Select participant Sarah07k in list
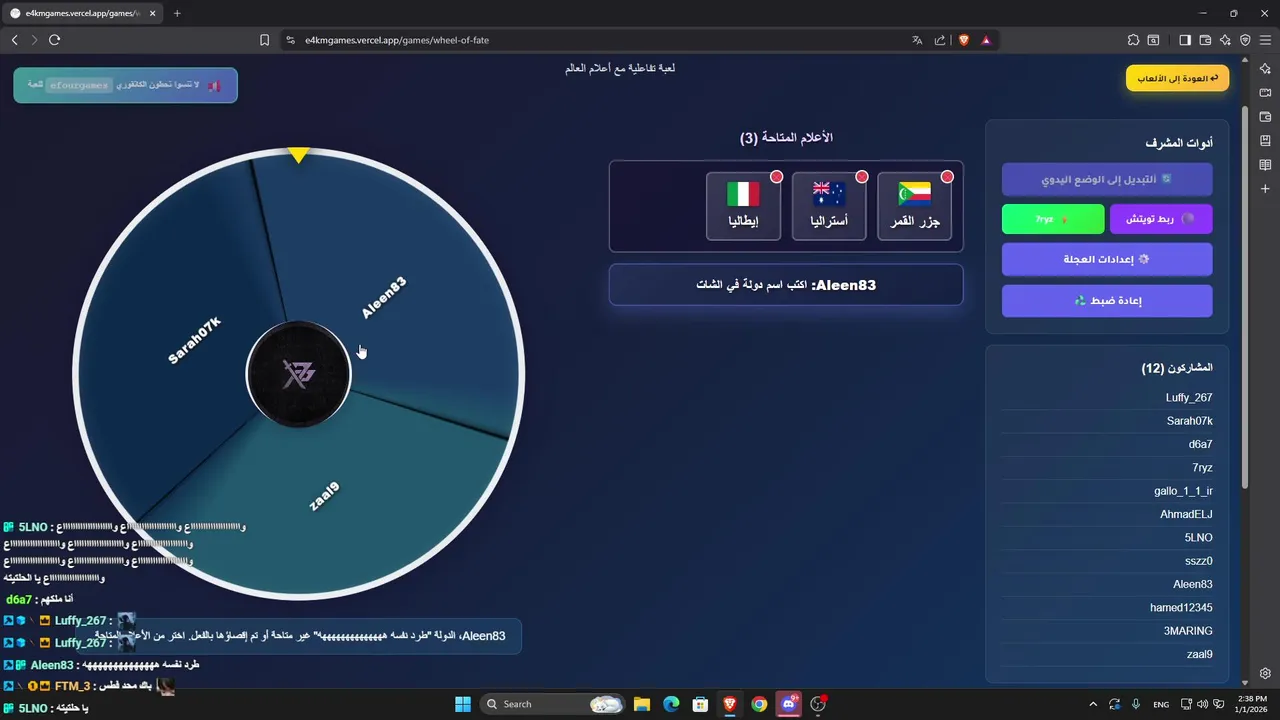This screenshot has width=1280, height=720. [1107, 421]
